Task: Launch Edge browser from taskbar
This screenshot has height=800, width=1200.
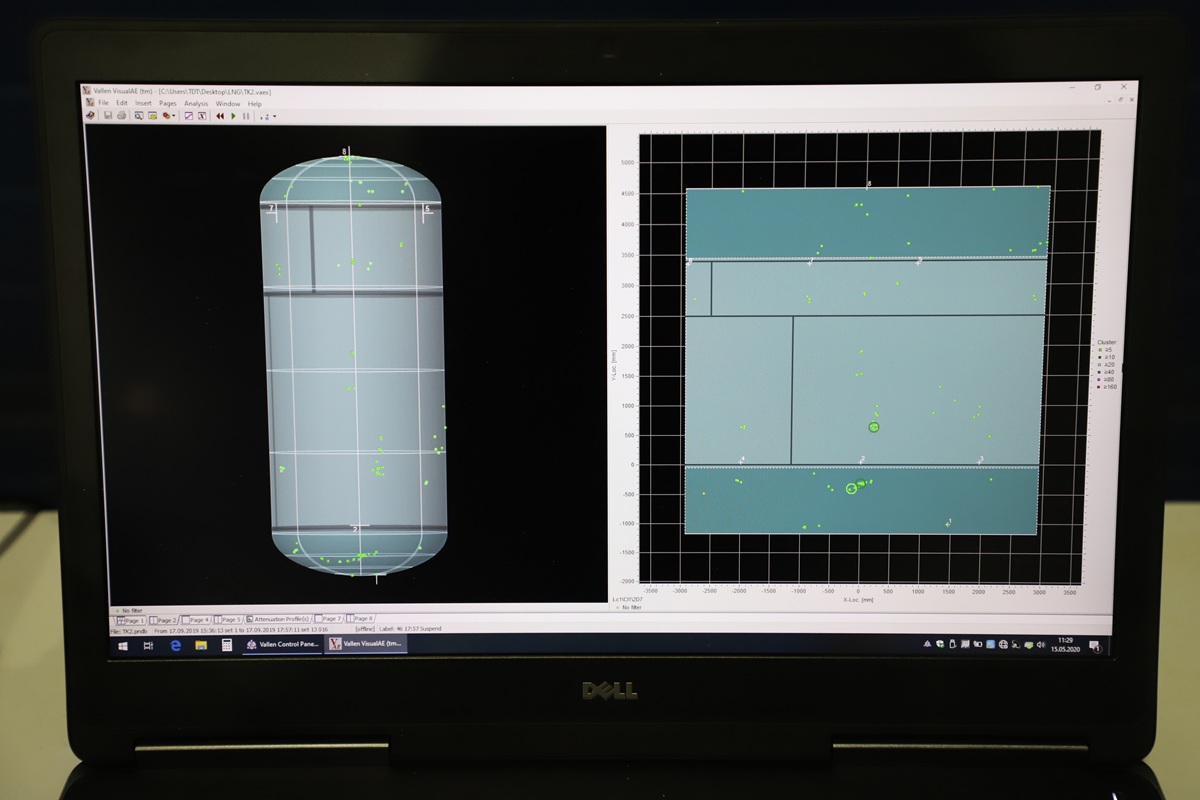Action: (x=175, y=646)
